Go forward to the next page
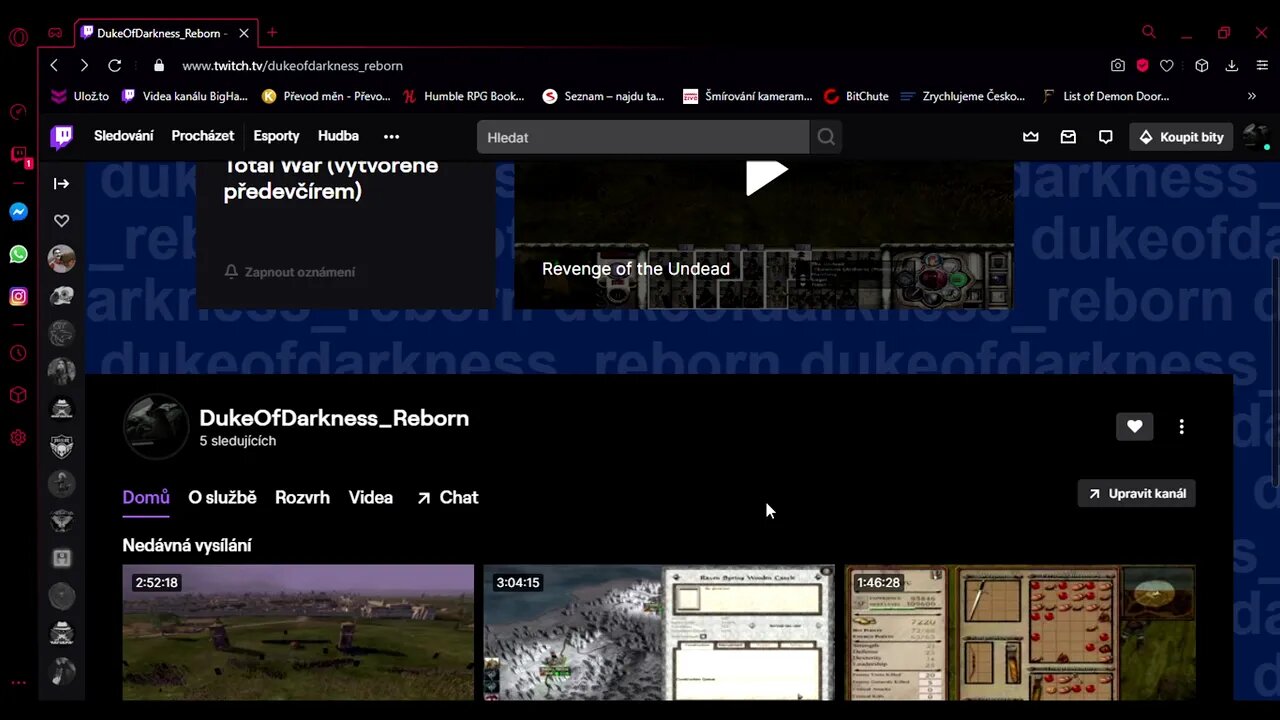Viewport: 1280px width, 720px height. point(84,65)
